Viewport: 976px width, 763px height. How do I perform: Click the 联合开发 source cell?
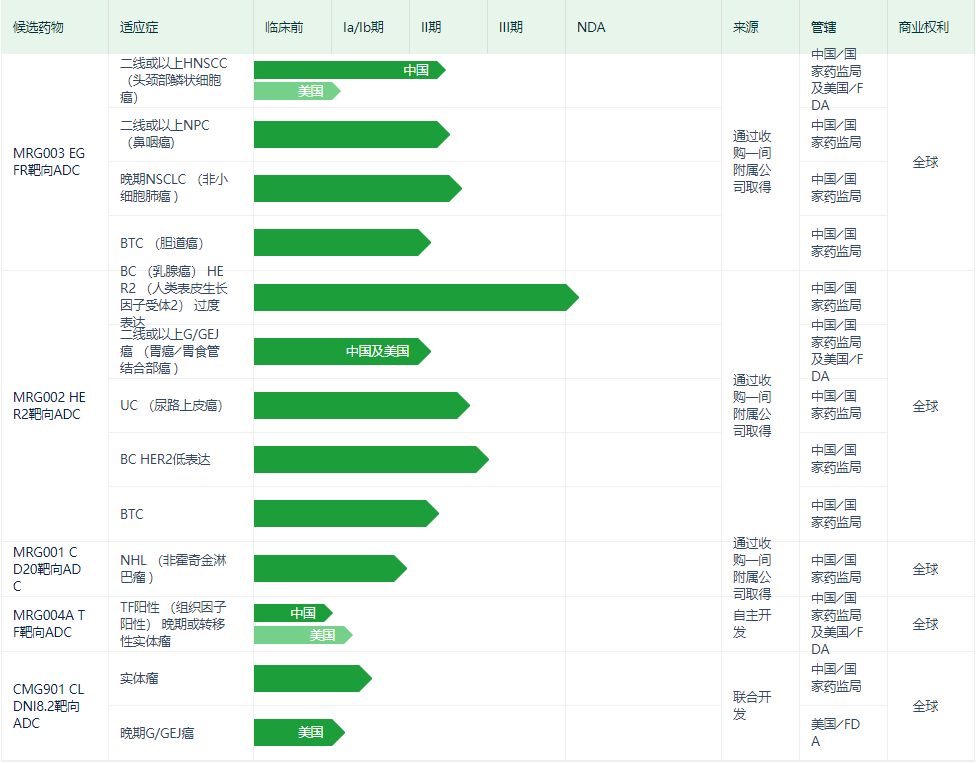(755, 705)
